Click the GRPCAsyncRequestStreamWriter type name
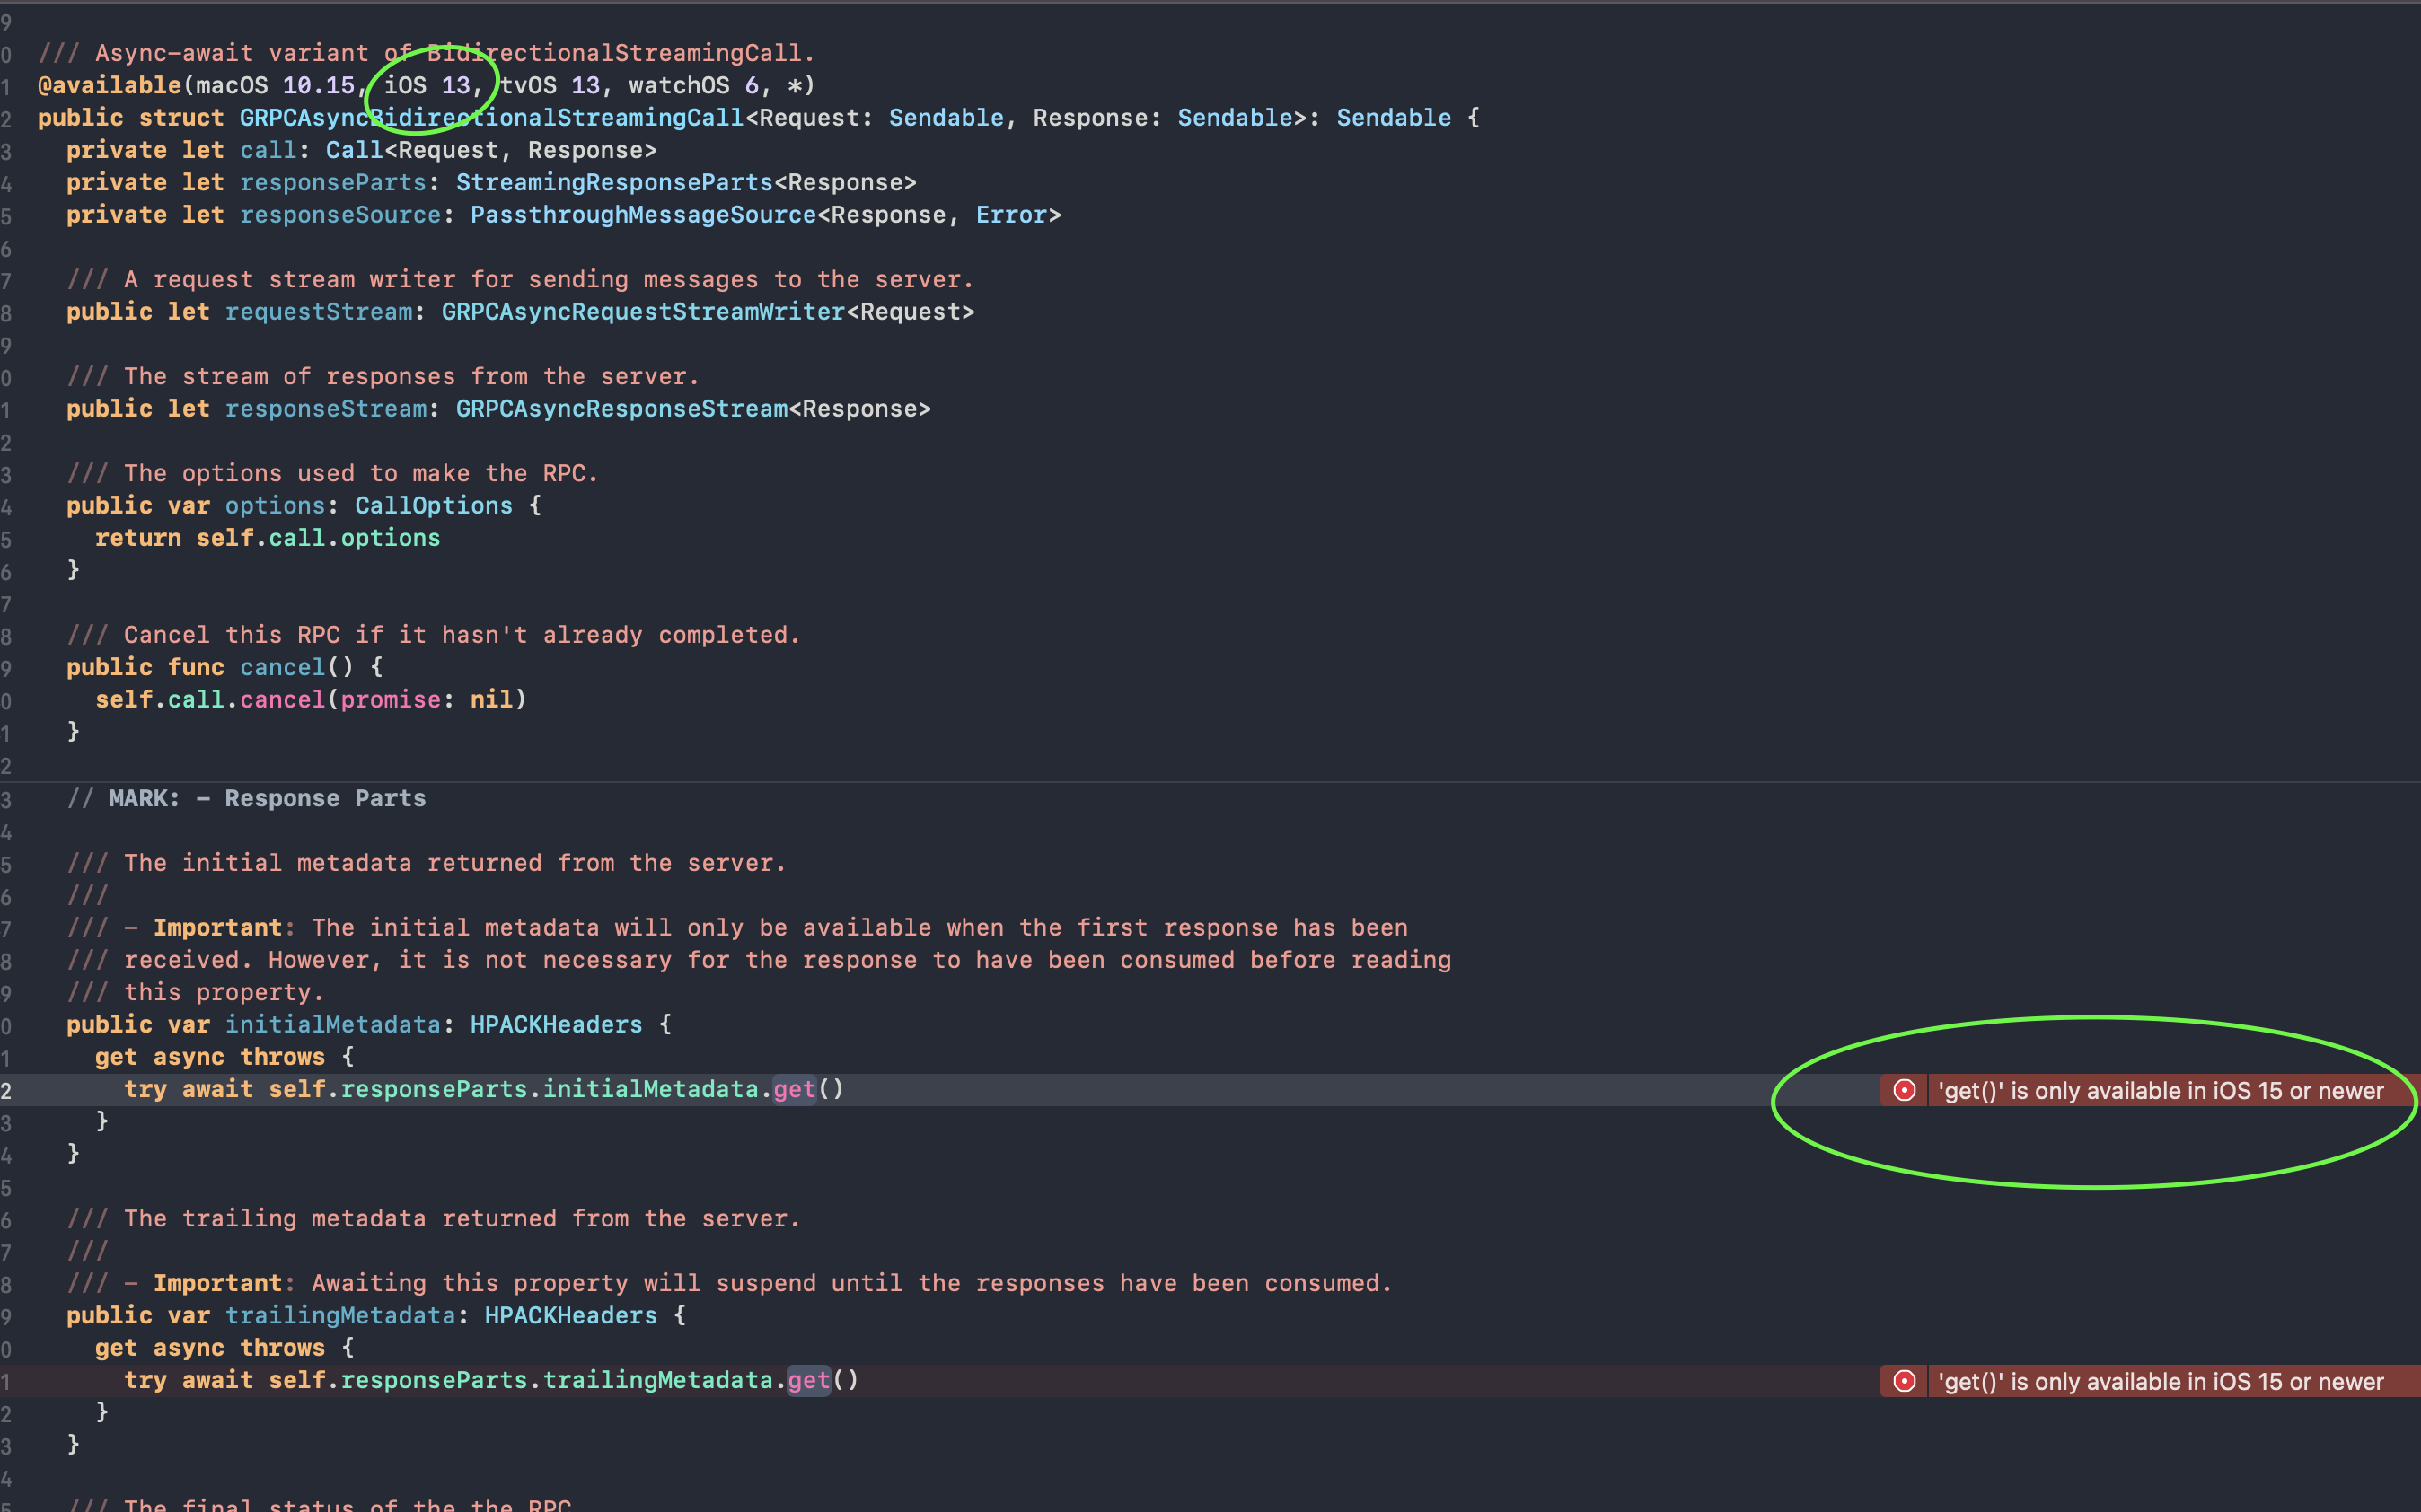 tap(643, 312)
